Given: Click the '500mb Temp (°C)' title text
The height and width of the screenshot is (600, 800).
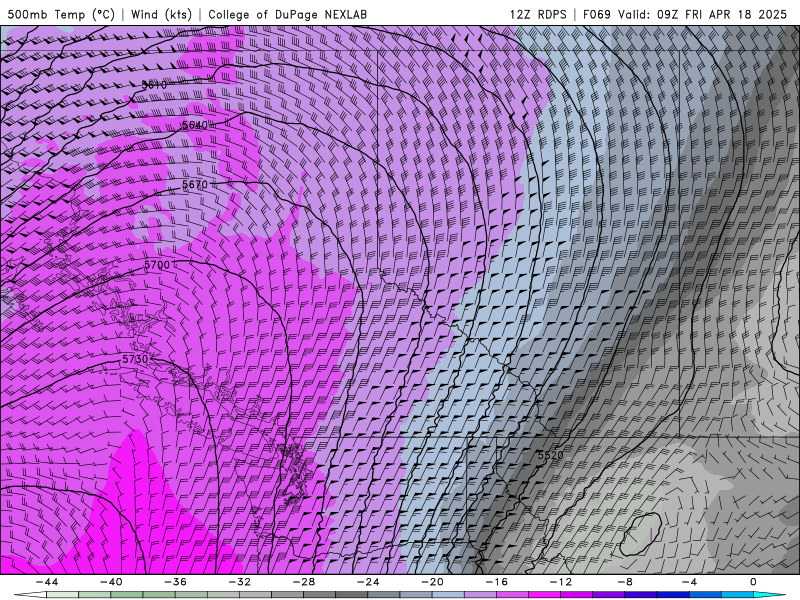Looking at the screenshot, I should [x=61, y=14].
